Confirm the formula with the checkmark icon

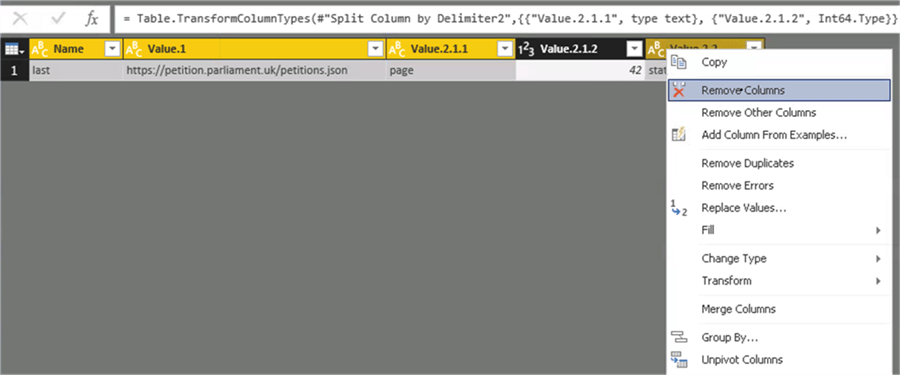(x=58, y=19)
